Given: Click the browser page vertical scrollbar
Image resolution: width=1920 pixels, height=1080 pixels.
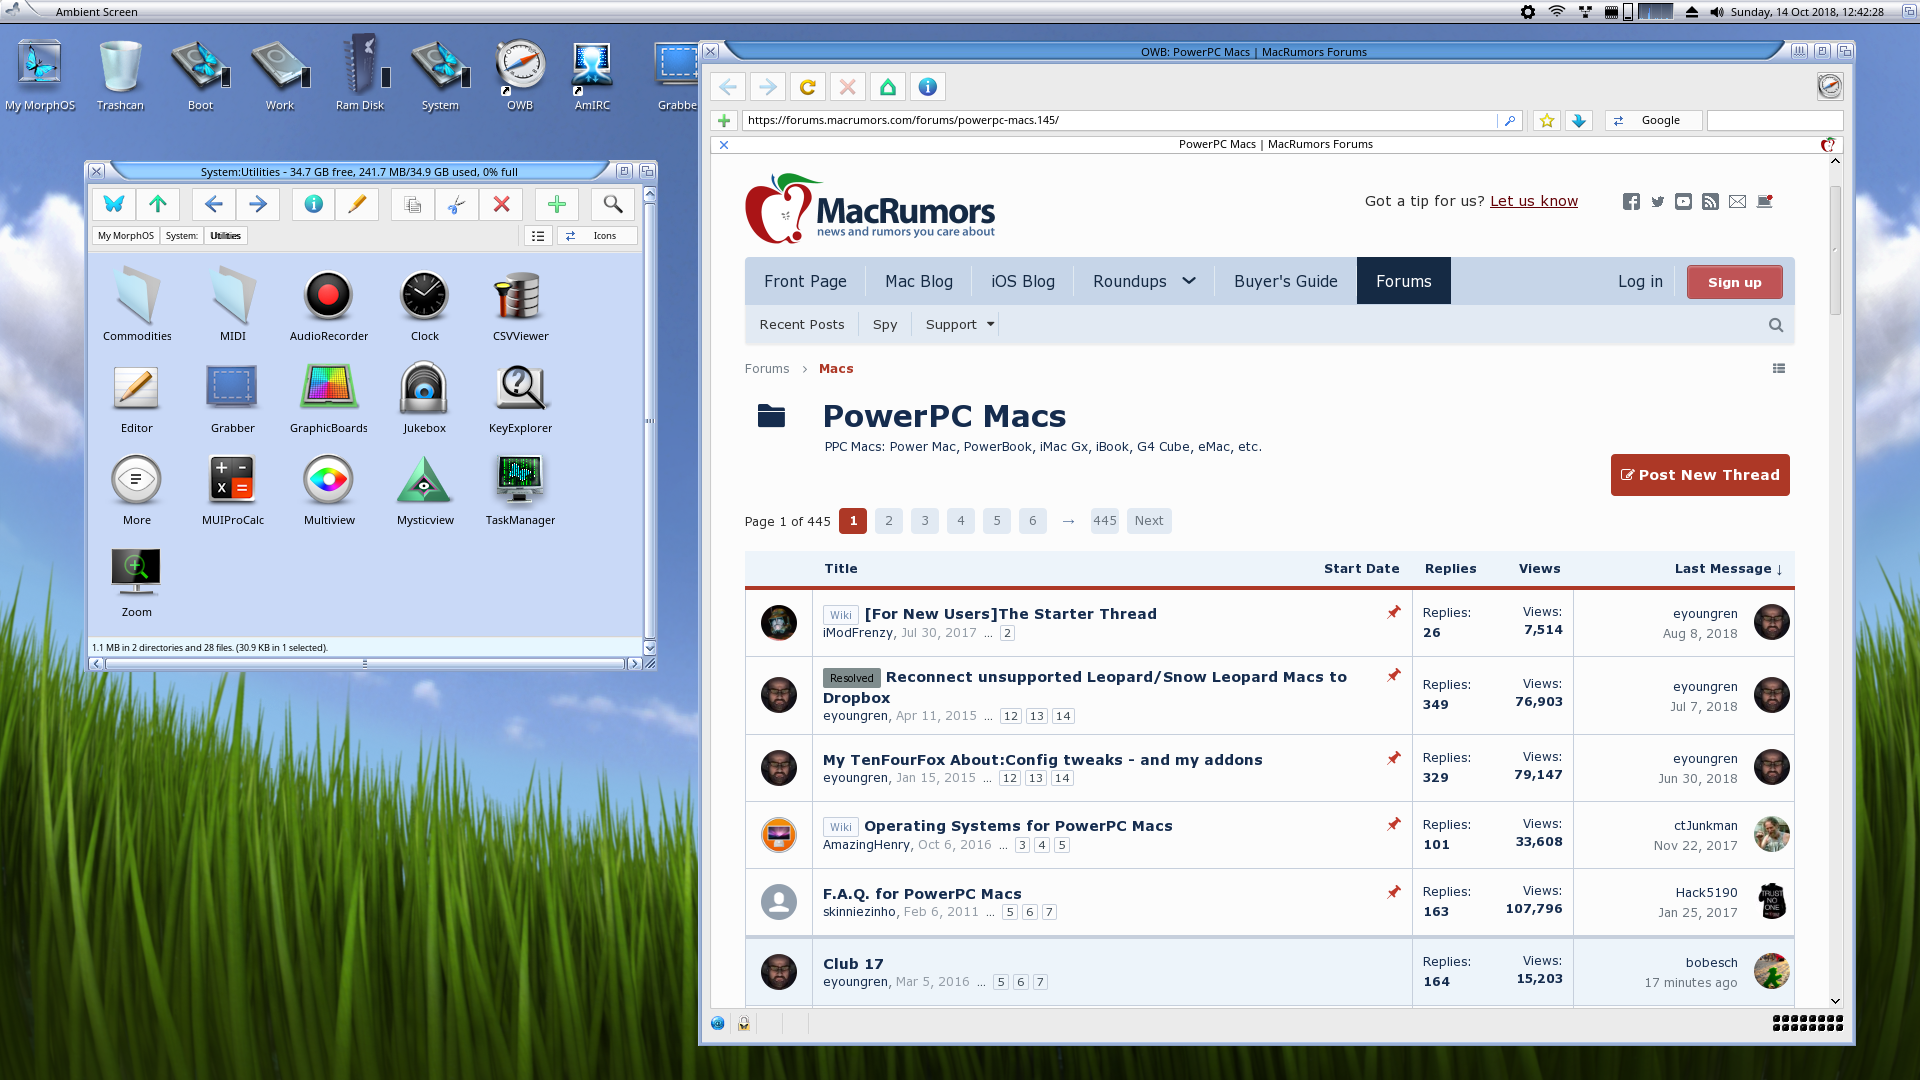Looking at the screenshot, I should [1835, 250].
